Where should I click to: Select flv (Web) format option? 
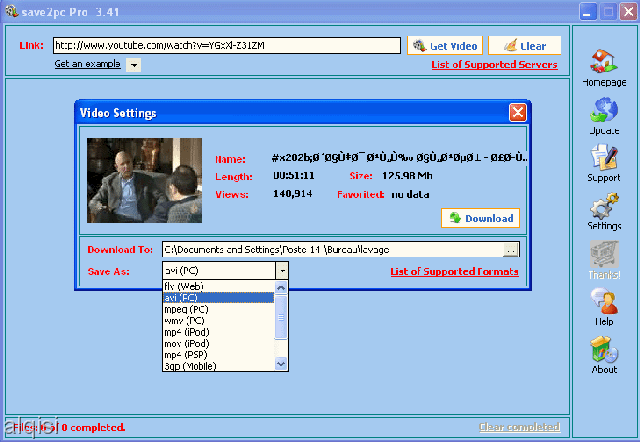click(x=218, y=286)
